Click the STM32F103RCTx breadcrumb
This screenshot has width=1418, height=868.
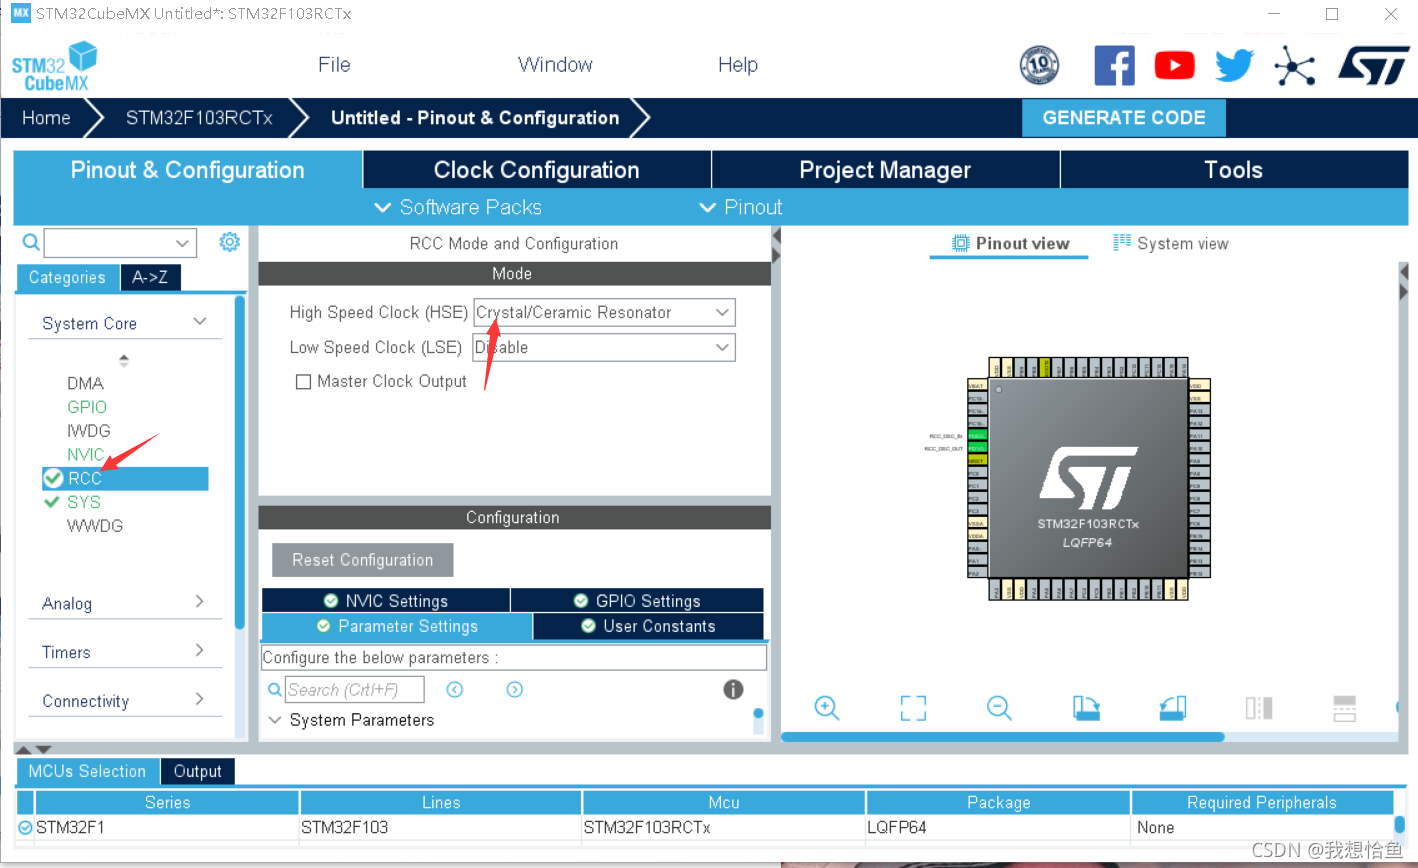[x=199, y=118]
